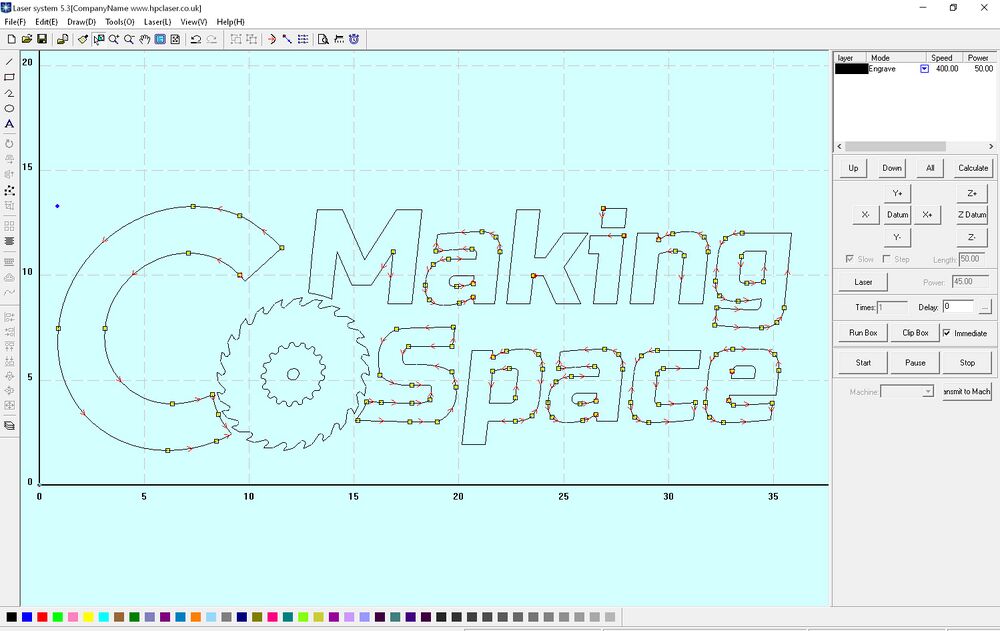The image size is (1000, 631).
Task: Activate the Pan hand tool
Action: click(x=144, y=39)
